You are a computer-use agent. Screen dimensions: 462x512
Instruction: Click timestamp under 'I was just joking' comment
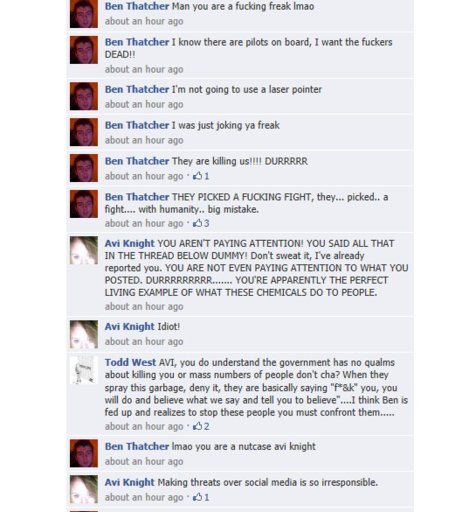(144, 140)
